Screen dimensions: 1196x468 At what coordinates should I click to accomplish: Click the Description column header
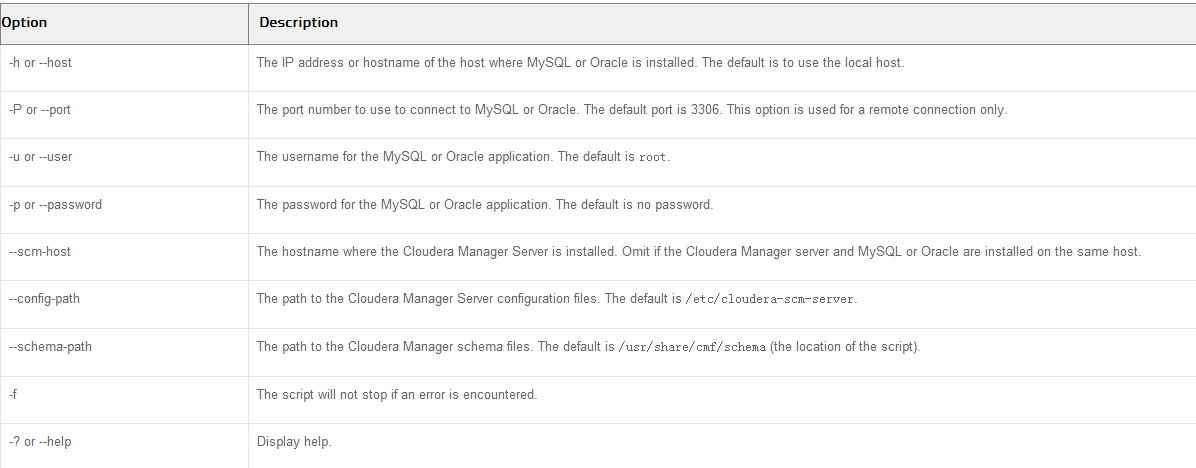pos(722,23)
